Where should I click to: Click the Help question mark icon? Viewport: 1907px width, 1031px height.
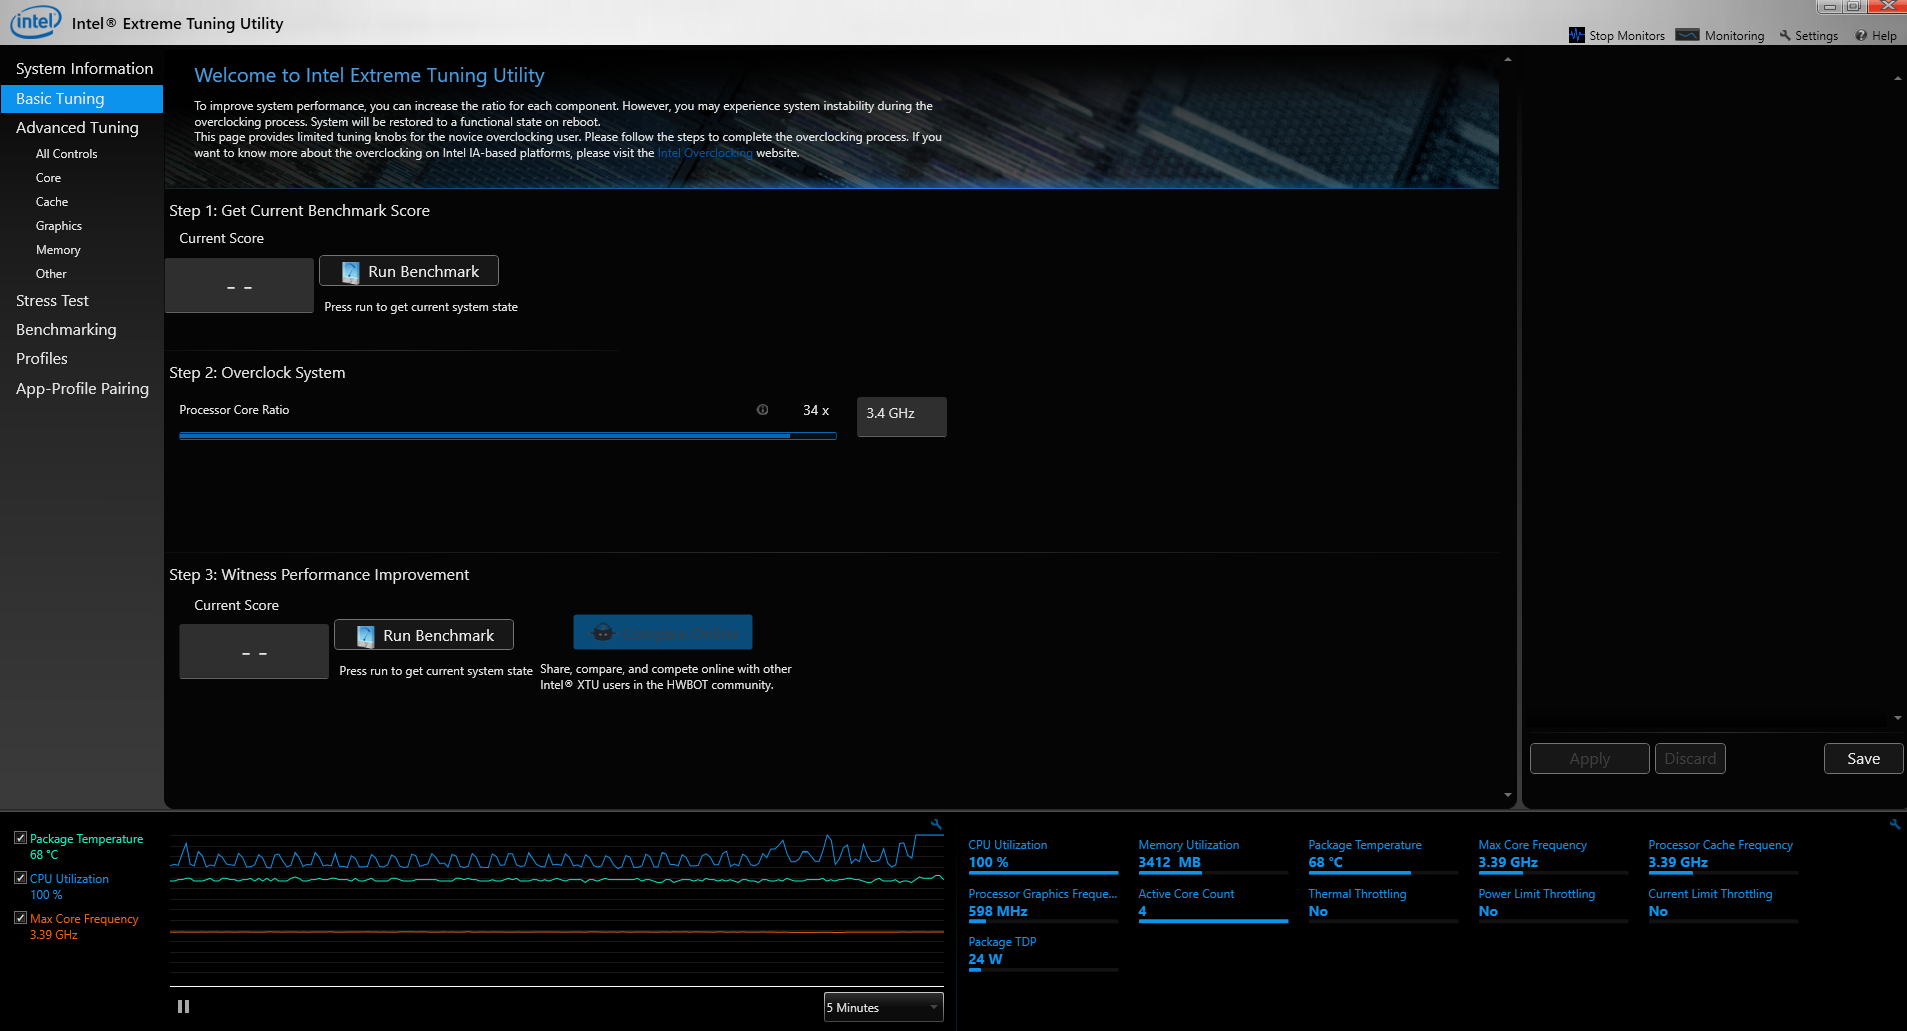pyautogui.click(x=1861, y=35)
